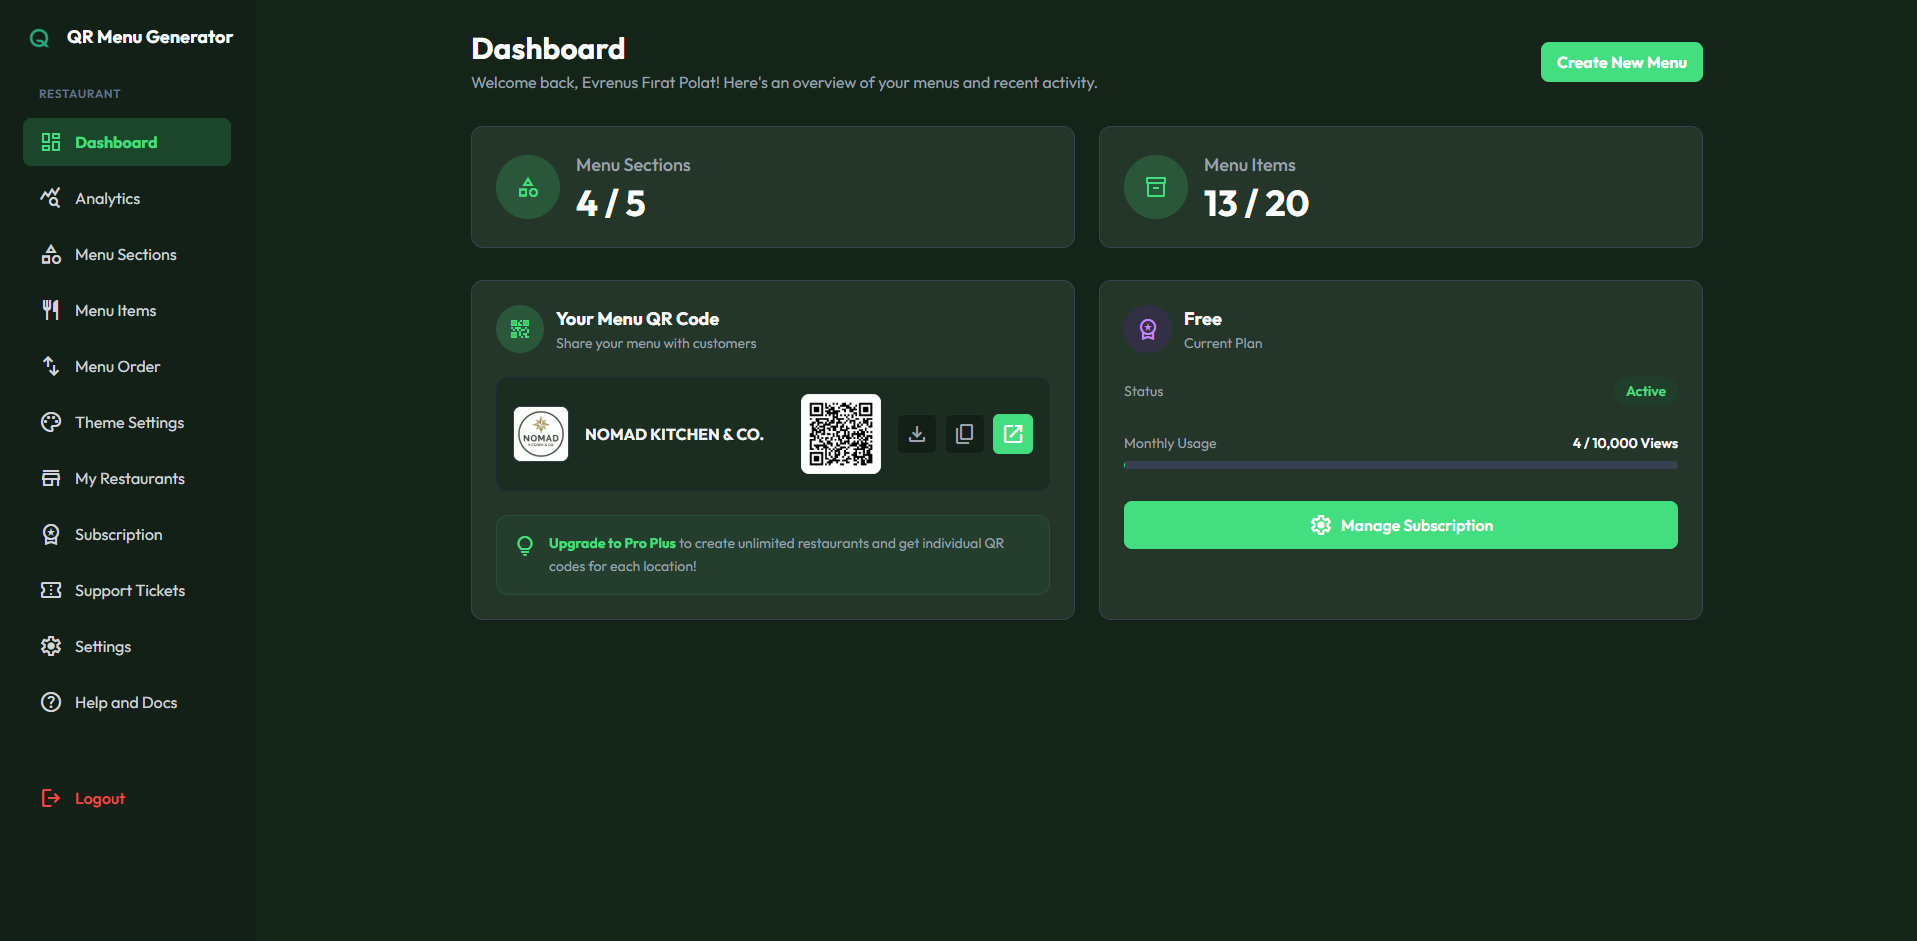1917x941 pixels.
Task: Download the menu QR code
Action: 916,433
